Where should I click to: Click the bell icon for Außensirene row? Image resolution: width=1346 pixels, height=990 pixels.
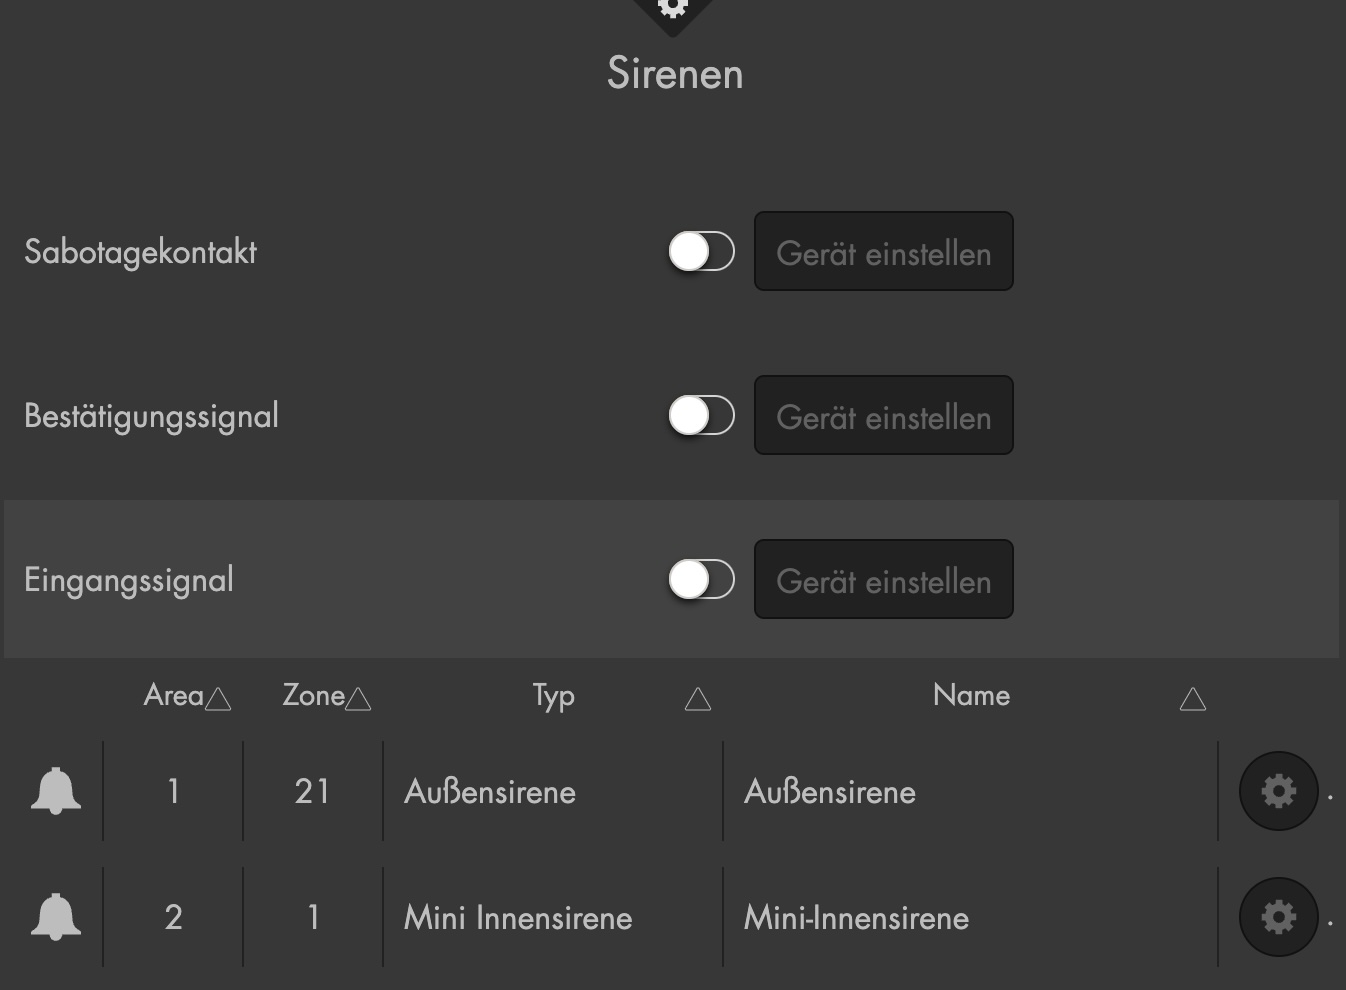(x=56, y=791)
